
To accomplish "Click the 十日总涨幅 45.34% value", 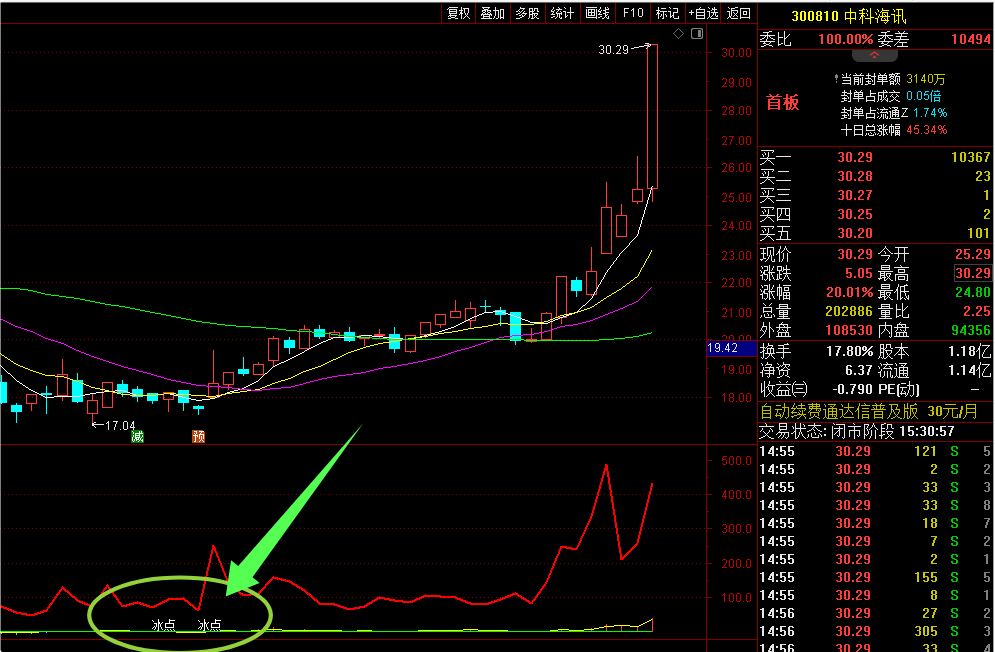I will 926,130.
